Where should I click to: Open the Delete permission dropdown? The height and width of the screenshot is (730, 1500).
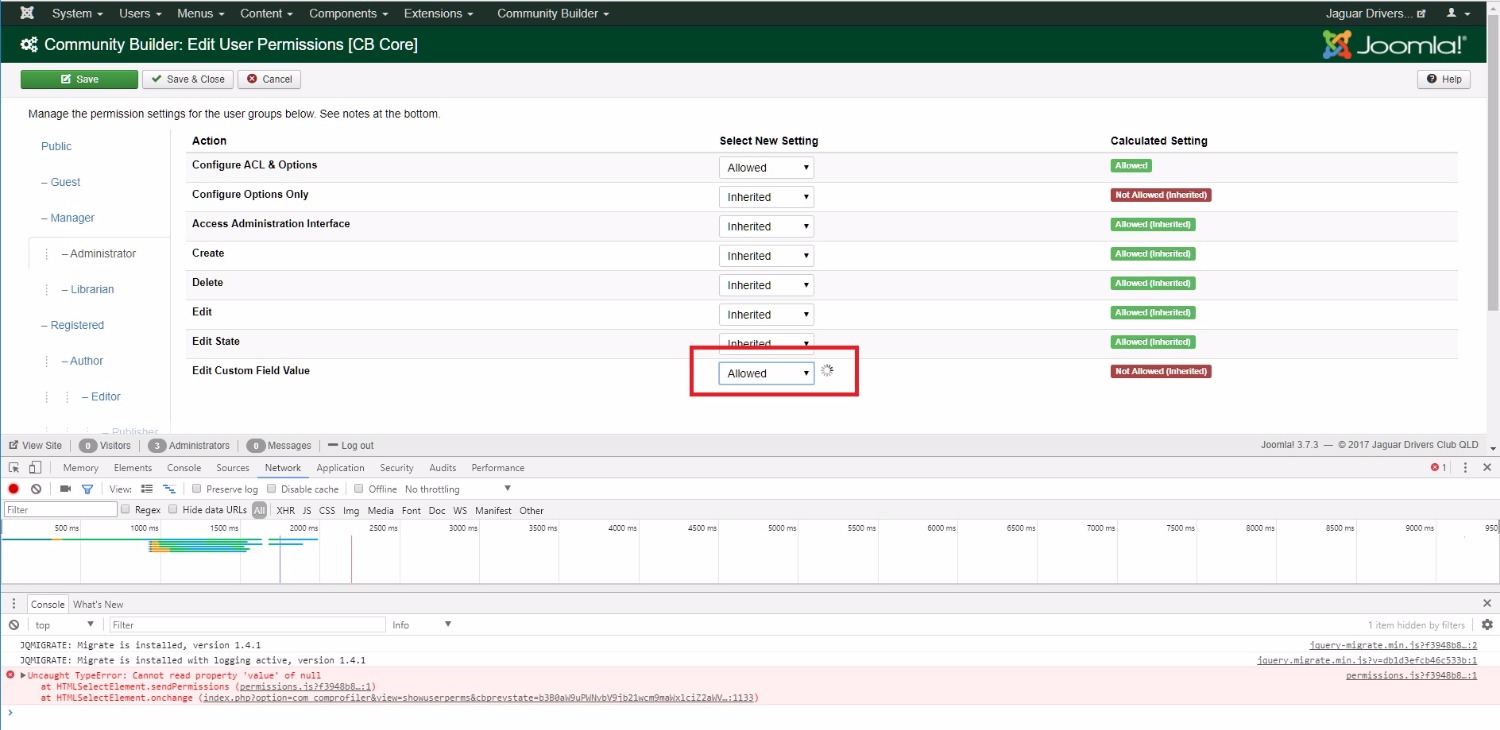(766, 285)
